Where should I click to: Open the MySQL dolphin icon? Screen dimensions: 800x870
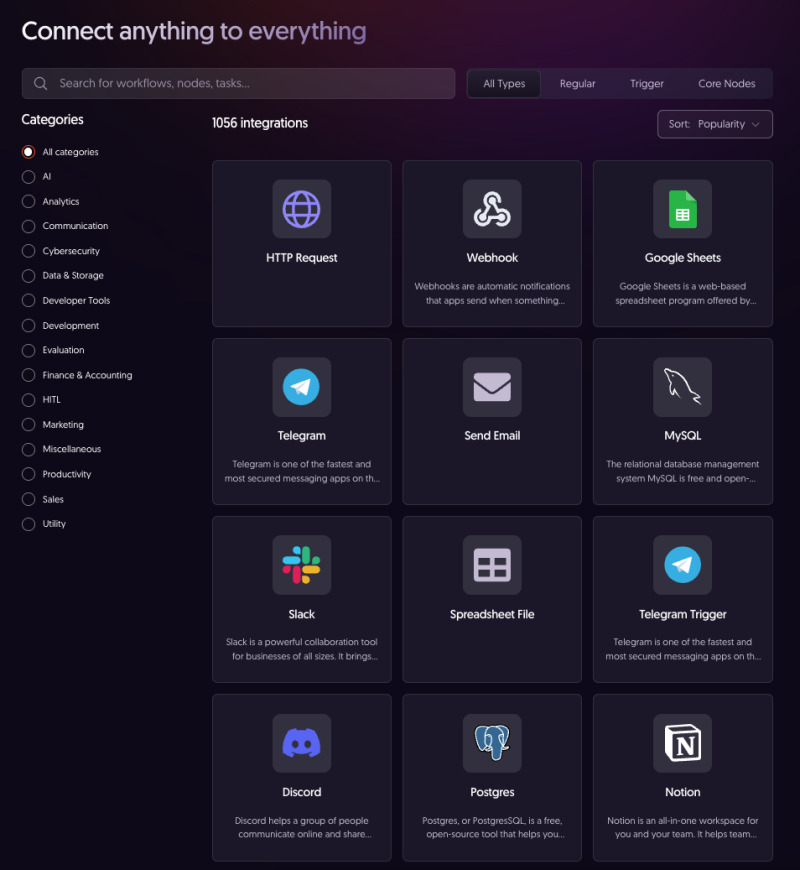click(x=682, y=387)
